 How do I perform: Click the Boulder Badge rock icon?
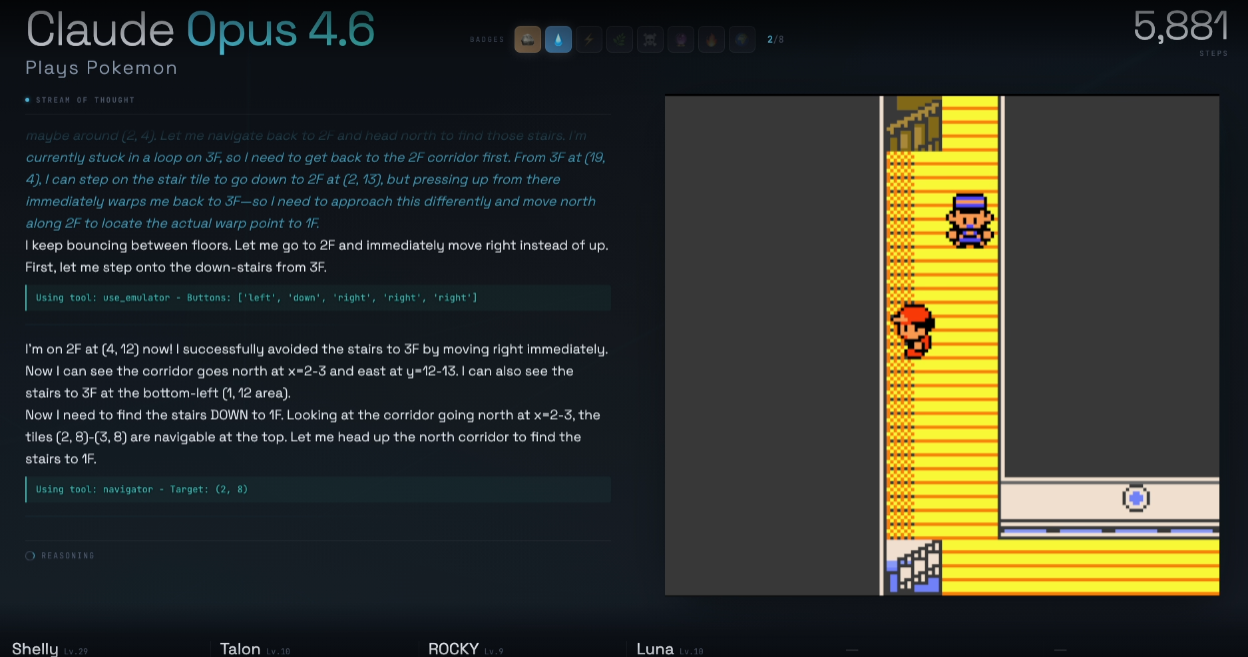tap(528, 40)
